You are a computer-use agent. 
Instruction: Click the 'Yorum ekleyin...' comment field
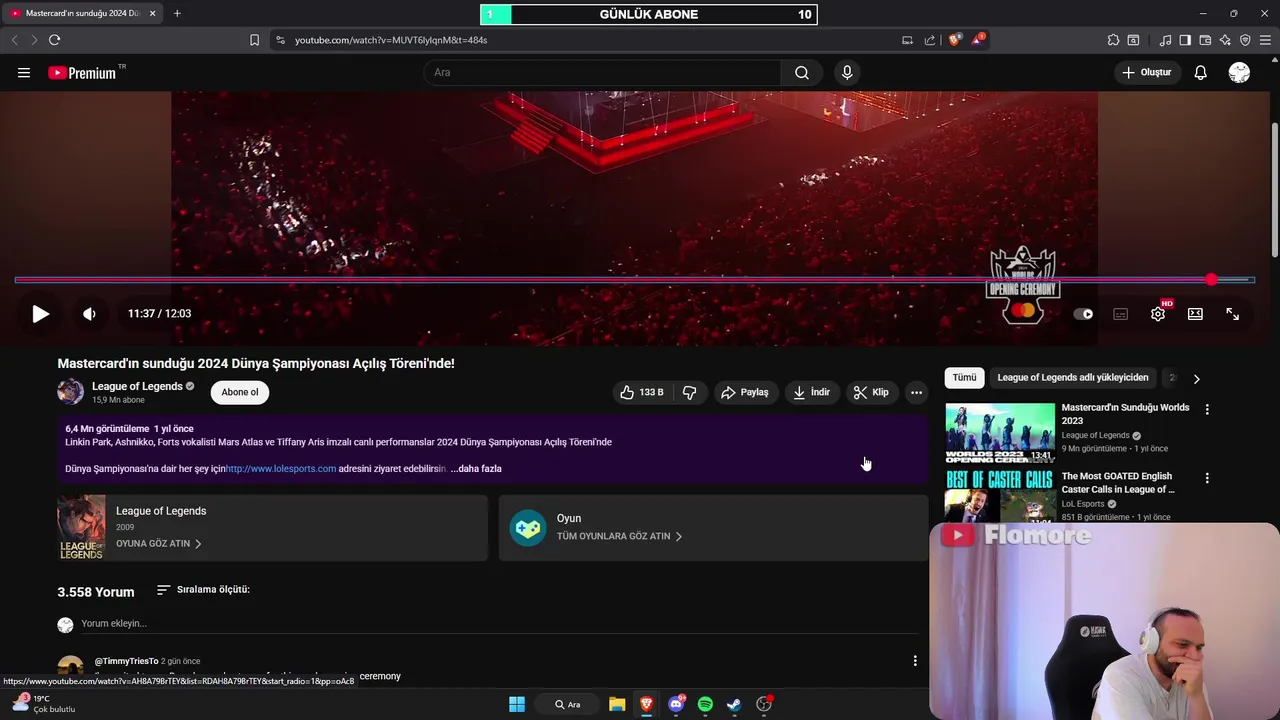[498, 624]
